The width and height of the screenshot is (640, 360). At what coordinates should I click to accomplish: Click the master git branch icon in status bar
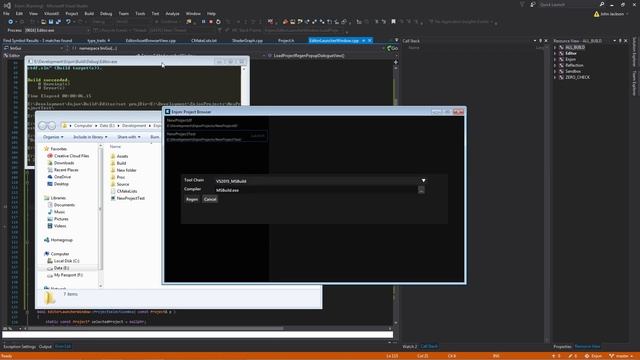[611, 356]
